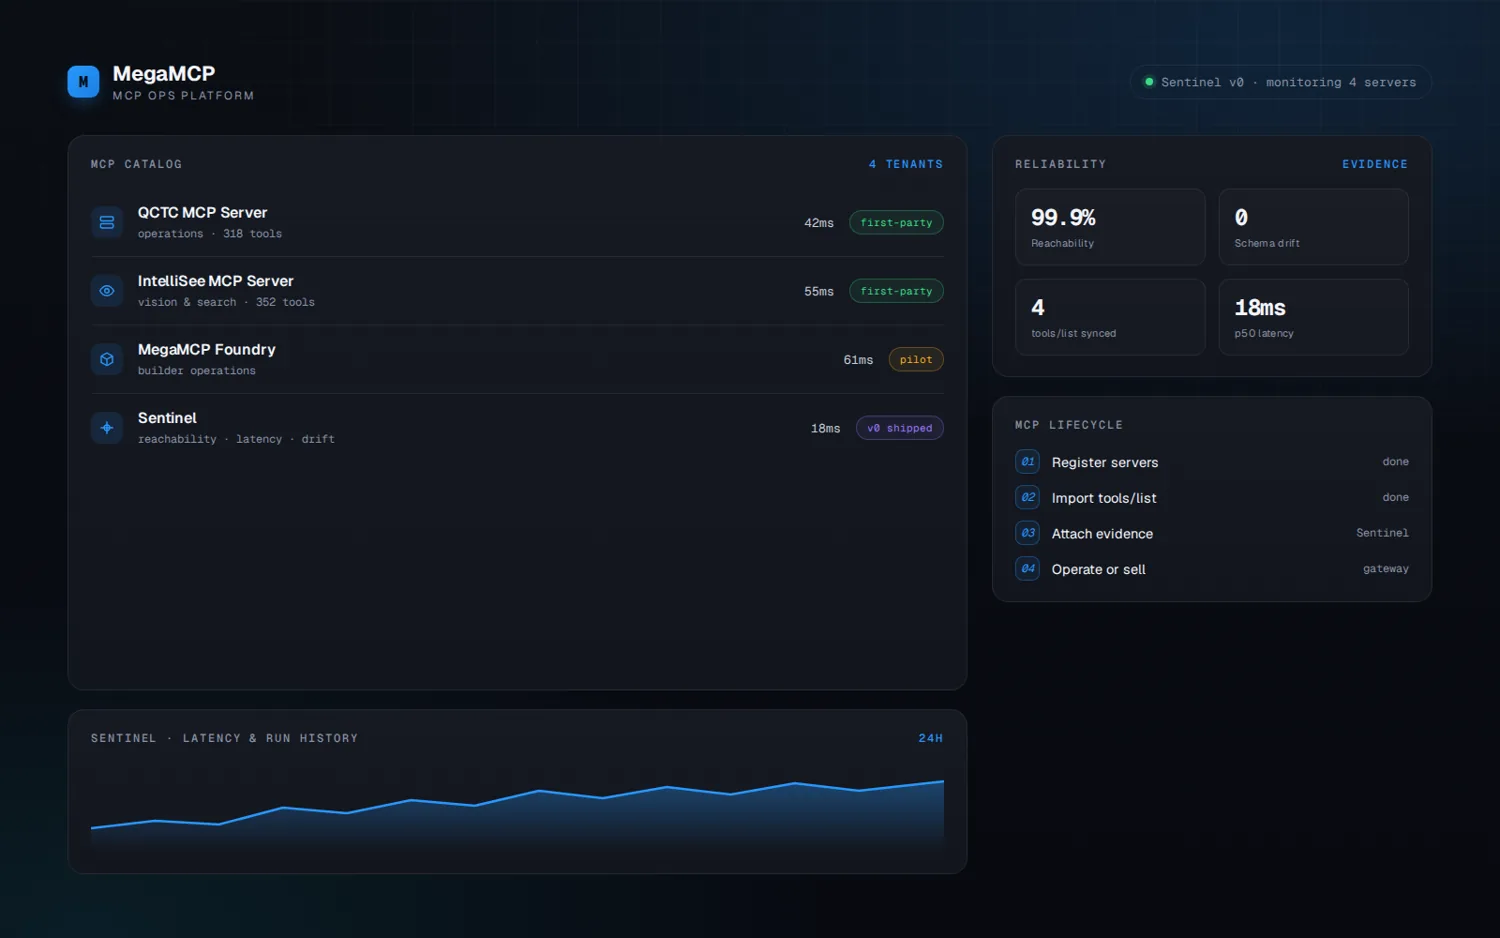Click the 01 step badge

pyautogui.click(x=1027, y=462)
